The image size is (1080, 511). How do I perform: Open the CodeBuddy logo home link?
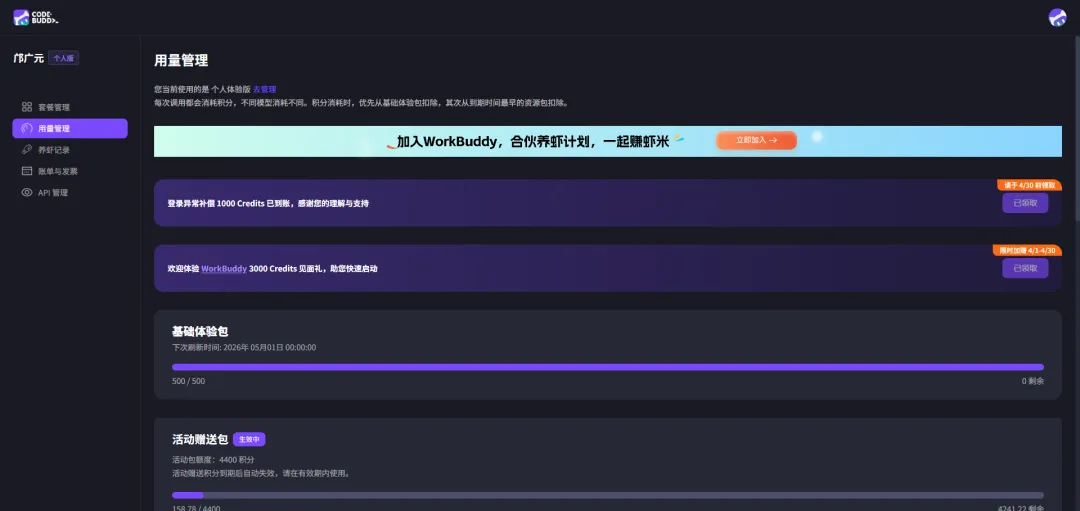36,17
